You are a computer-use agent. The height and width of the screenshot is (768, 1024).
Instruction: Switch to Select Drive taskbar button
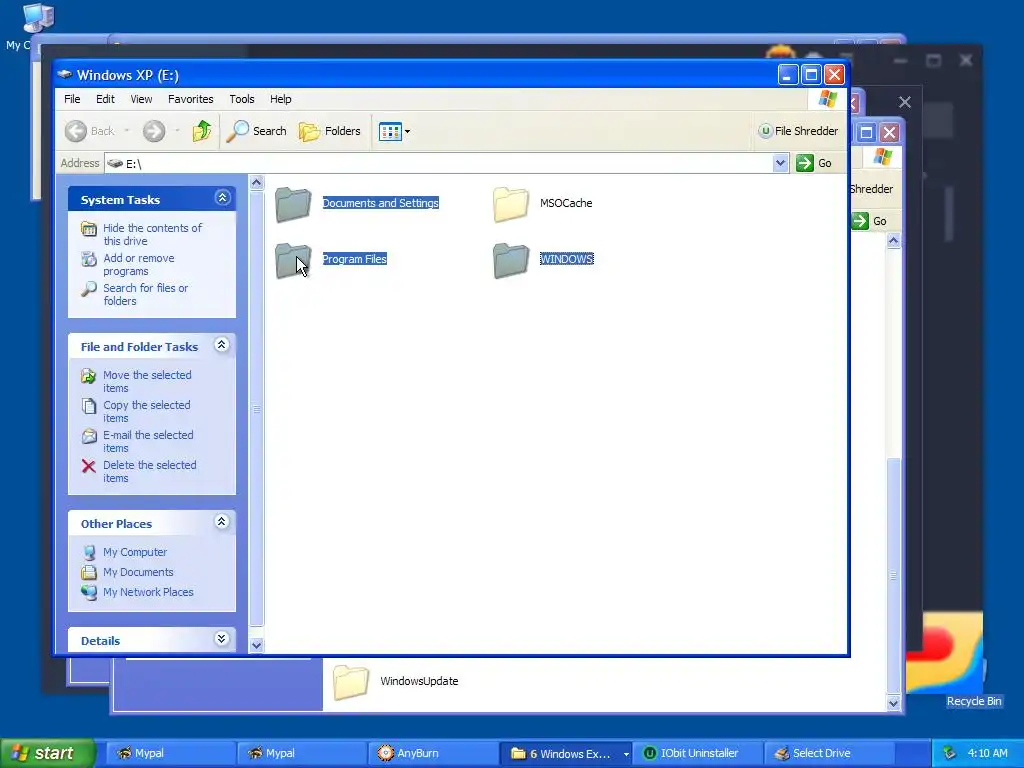[x=828, y=753]
